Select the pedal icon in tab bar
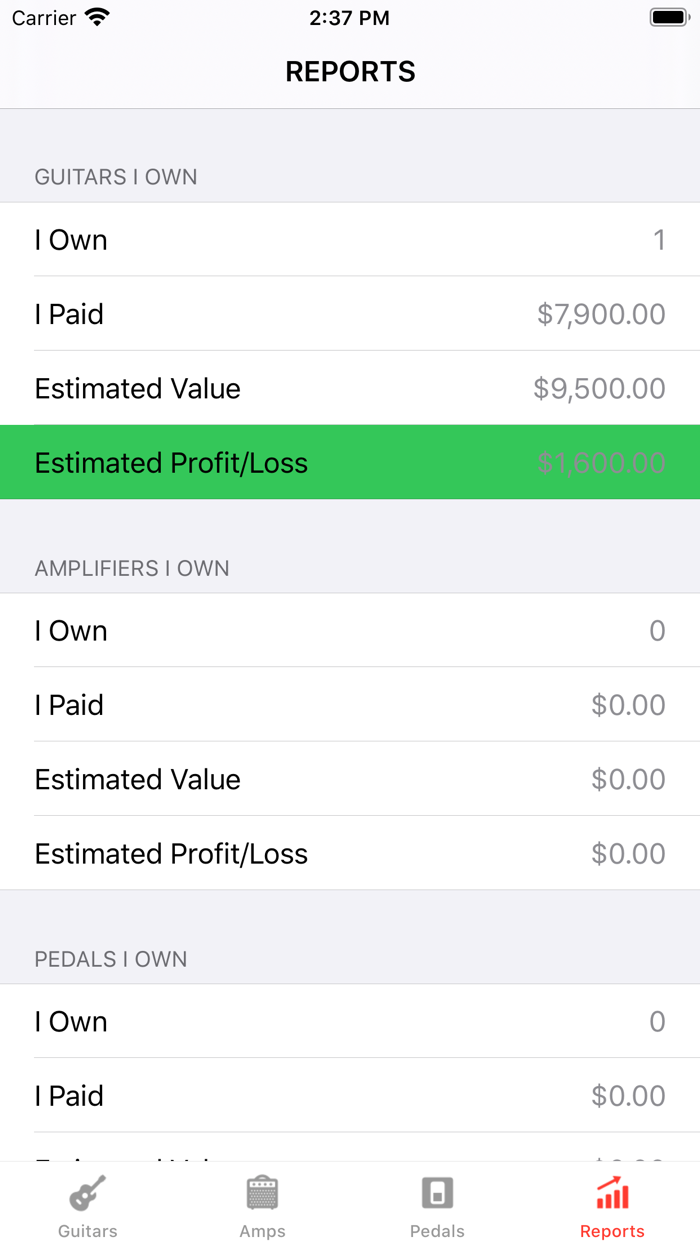The height and width of the screenshot is (1244, 700). click(x=437, y=1193)
